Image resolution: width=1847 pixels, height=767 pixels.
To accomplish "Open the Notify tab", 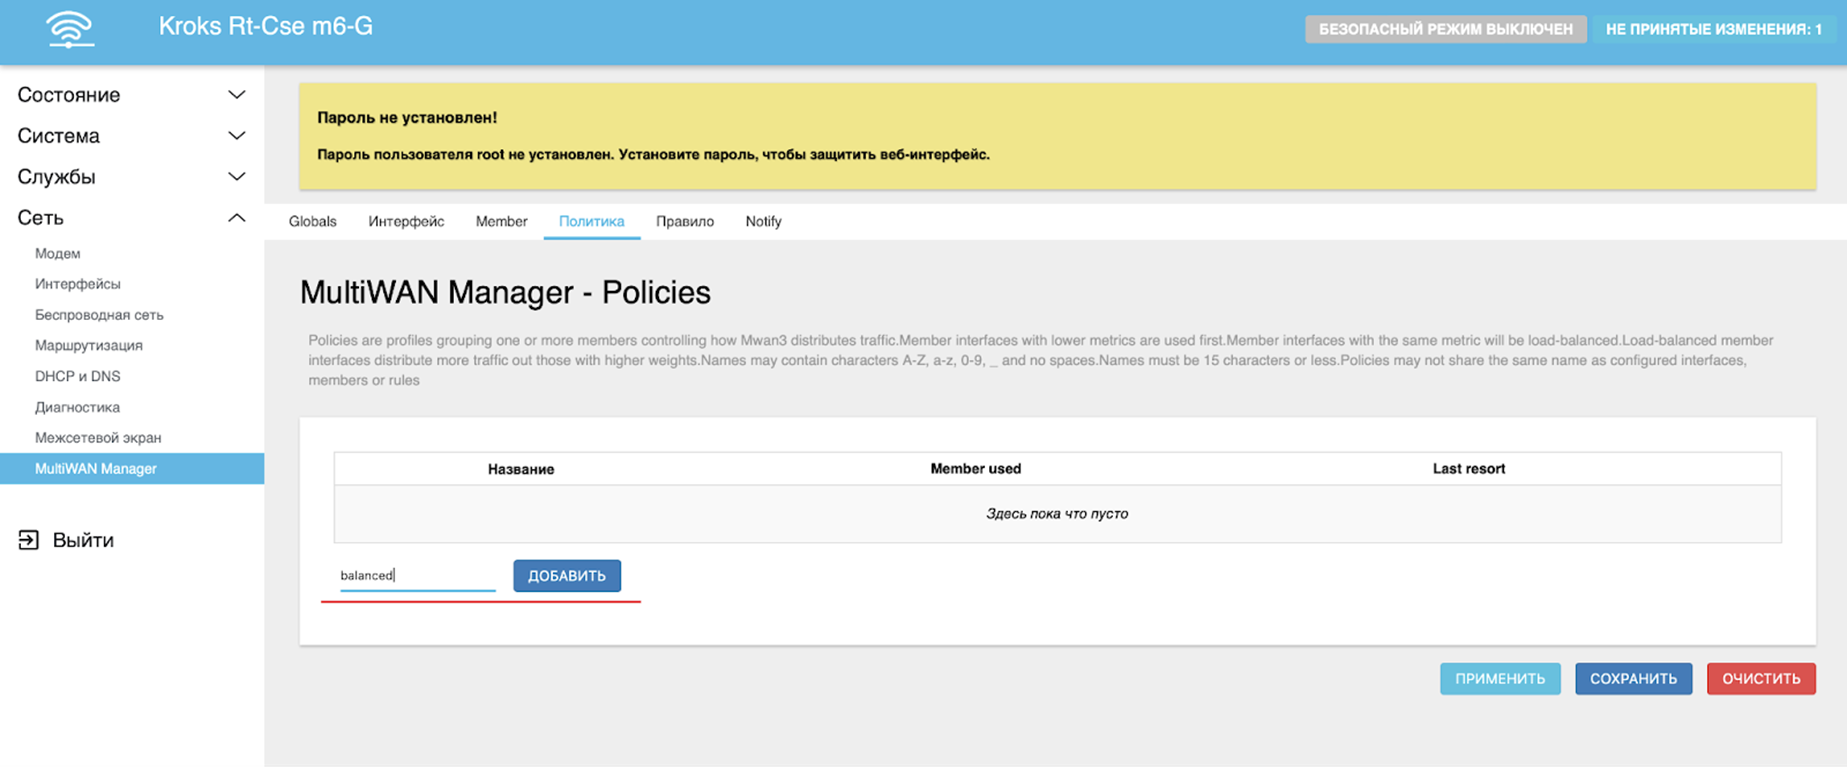I will (763, 222).
